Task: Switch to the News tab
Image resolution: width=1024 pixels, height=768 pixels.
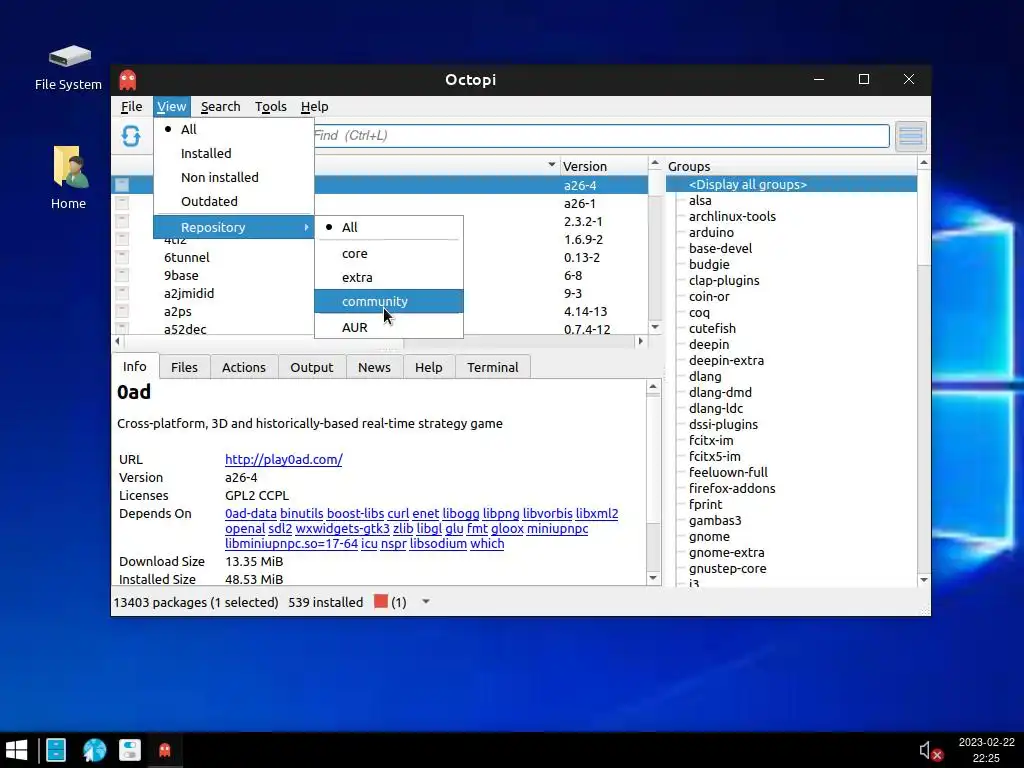Action: [374, 367]
